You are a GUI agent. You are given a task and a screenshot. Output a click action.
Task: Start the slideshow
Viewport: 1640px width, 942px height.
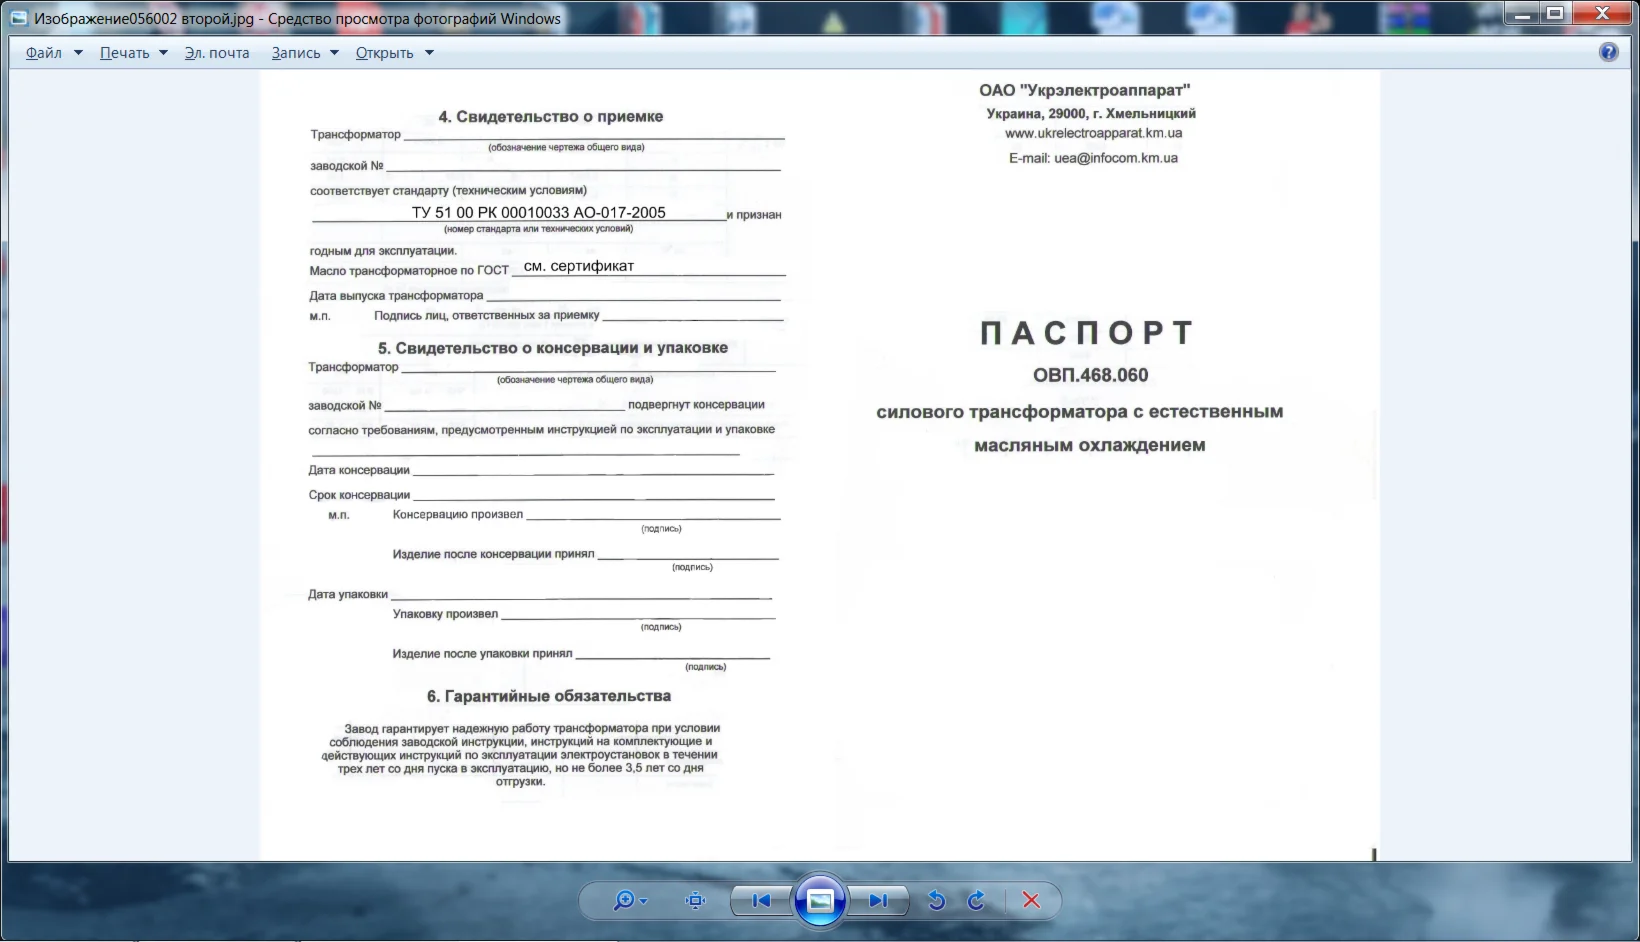tap(820, 900)
